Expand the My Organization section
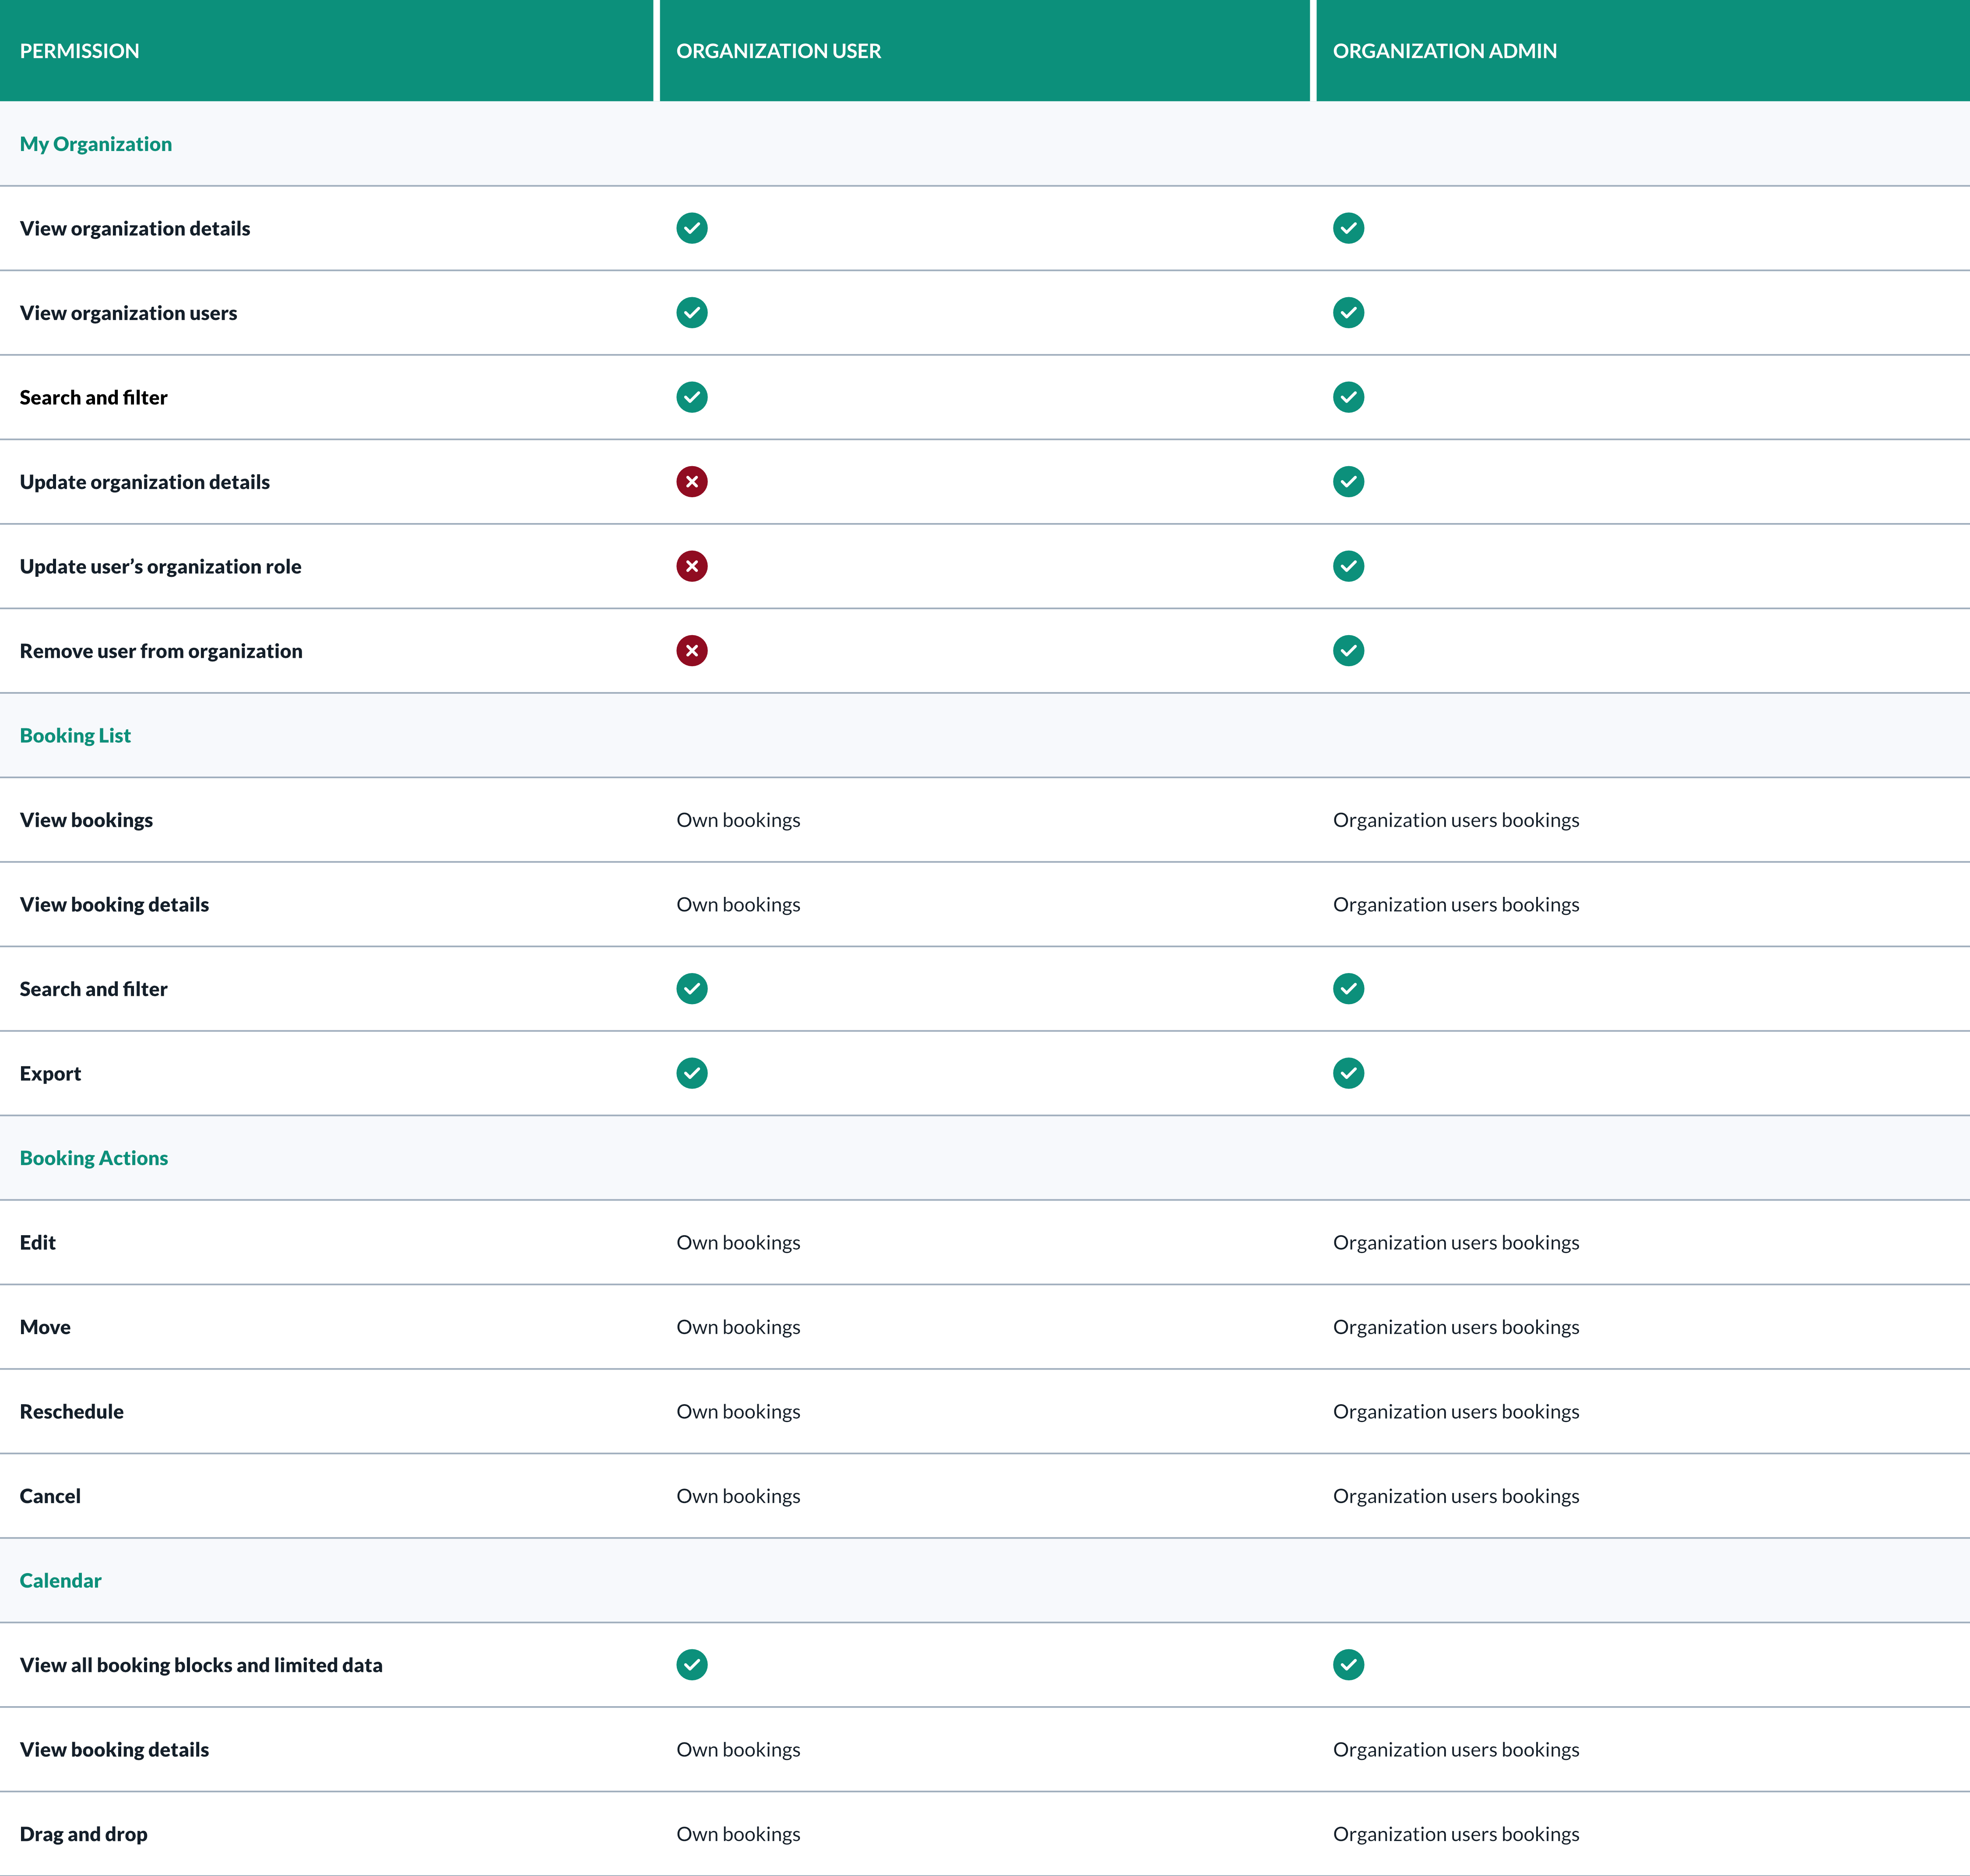This screenshot has height=1876, width=1970. 95,143
